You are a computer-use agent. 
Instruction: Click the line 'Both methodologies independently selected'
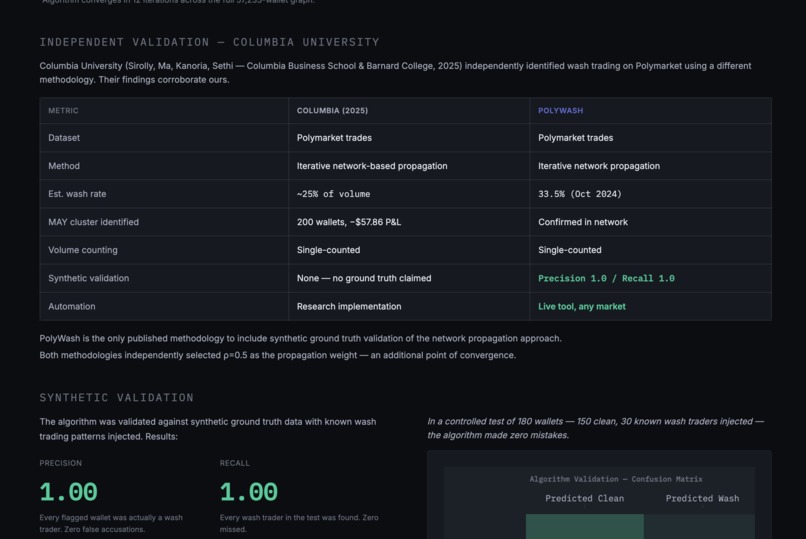click(x=278, y=355)
